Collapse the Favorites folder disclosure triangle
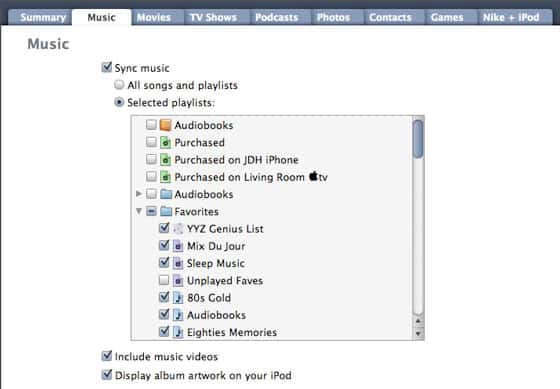The height and width of the screenshot is (389, 560). tap(139, 211)
